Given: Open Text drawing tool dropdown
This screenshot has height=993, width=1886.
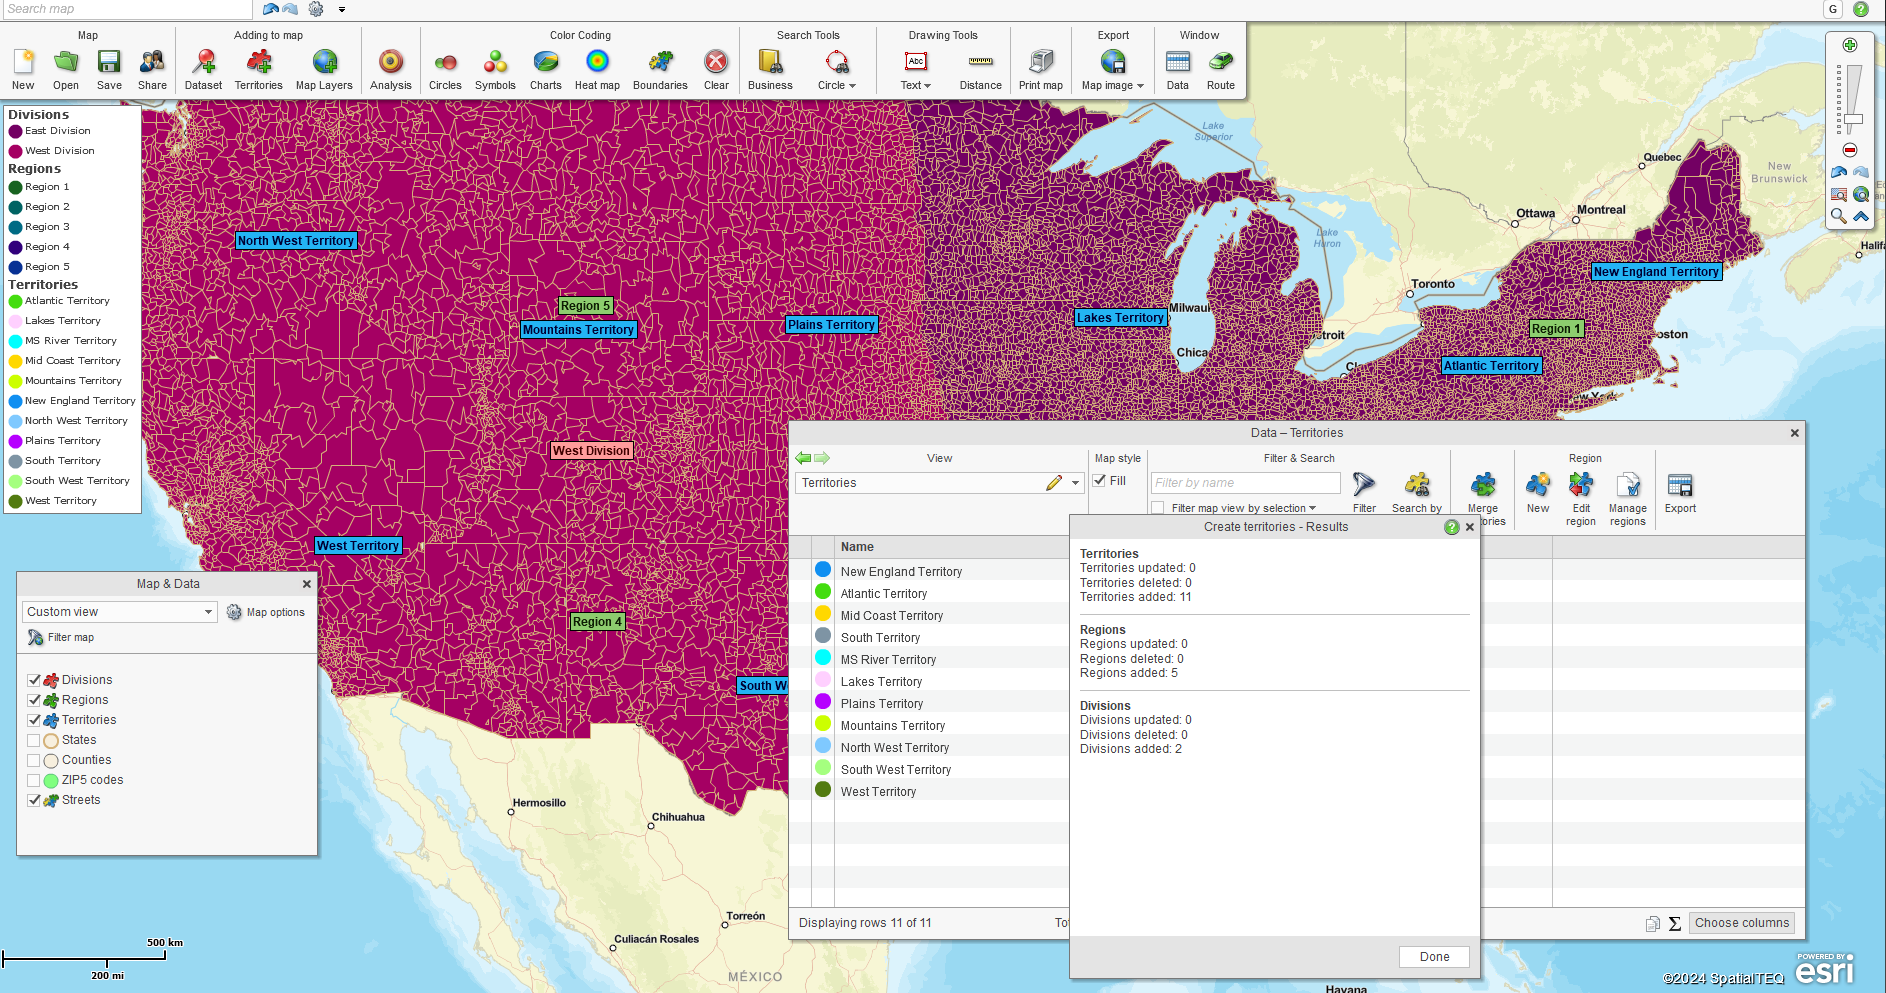Looking at the screenshot, I should tap(927, 86).
